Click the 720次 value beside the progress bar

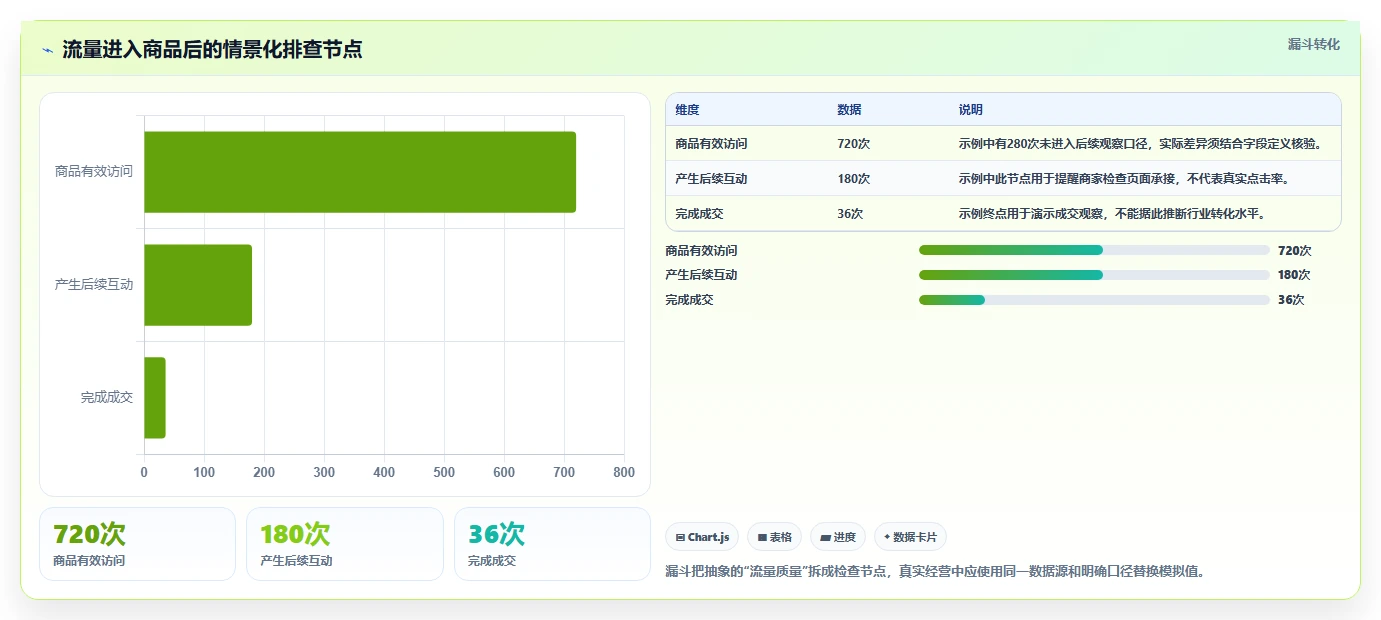point(1294,251)
